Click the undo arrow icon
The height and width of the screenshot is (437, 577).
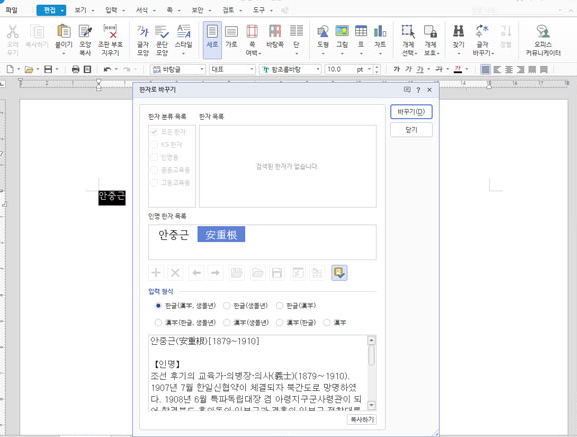107,69
